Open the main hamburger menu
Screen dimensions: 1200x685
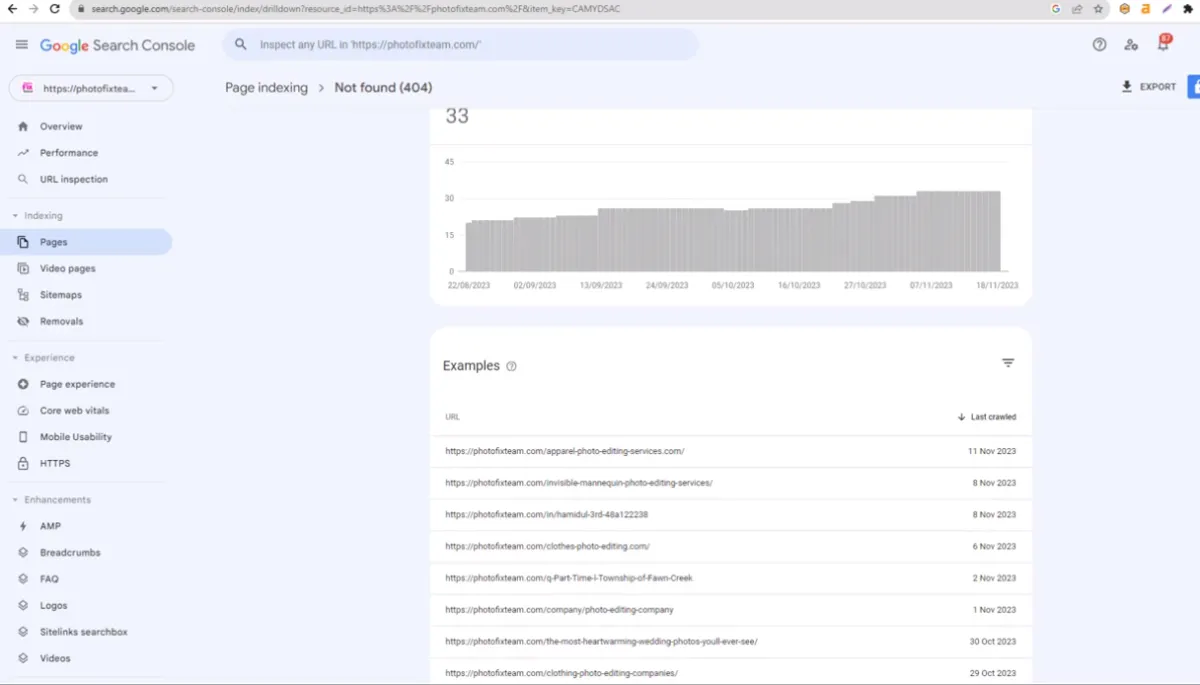tap(22, 45)
